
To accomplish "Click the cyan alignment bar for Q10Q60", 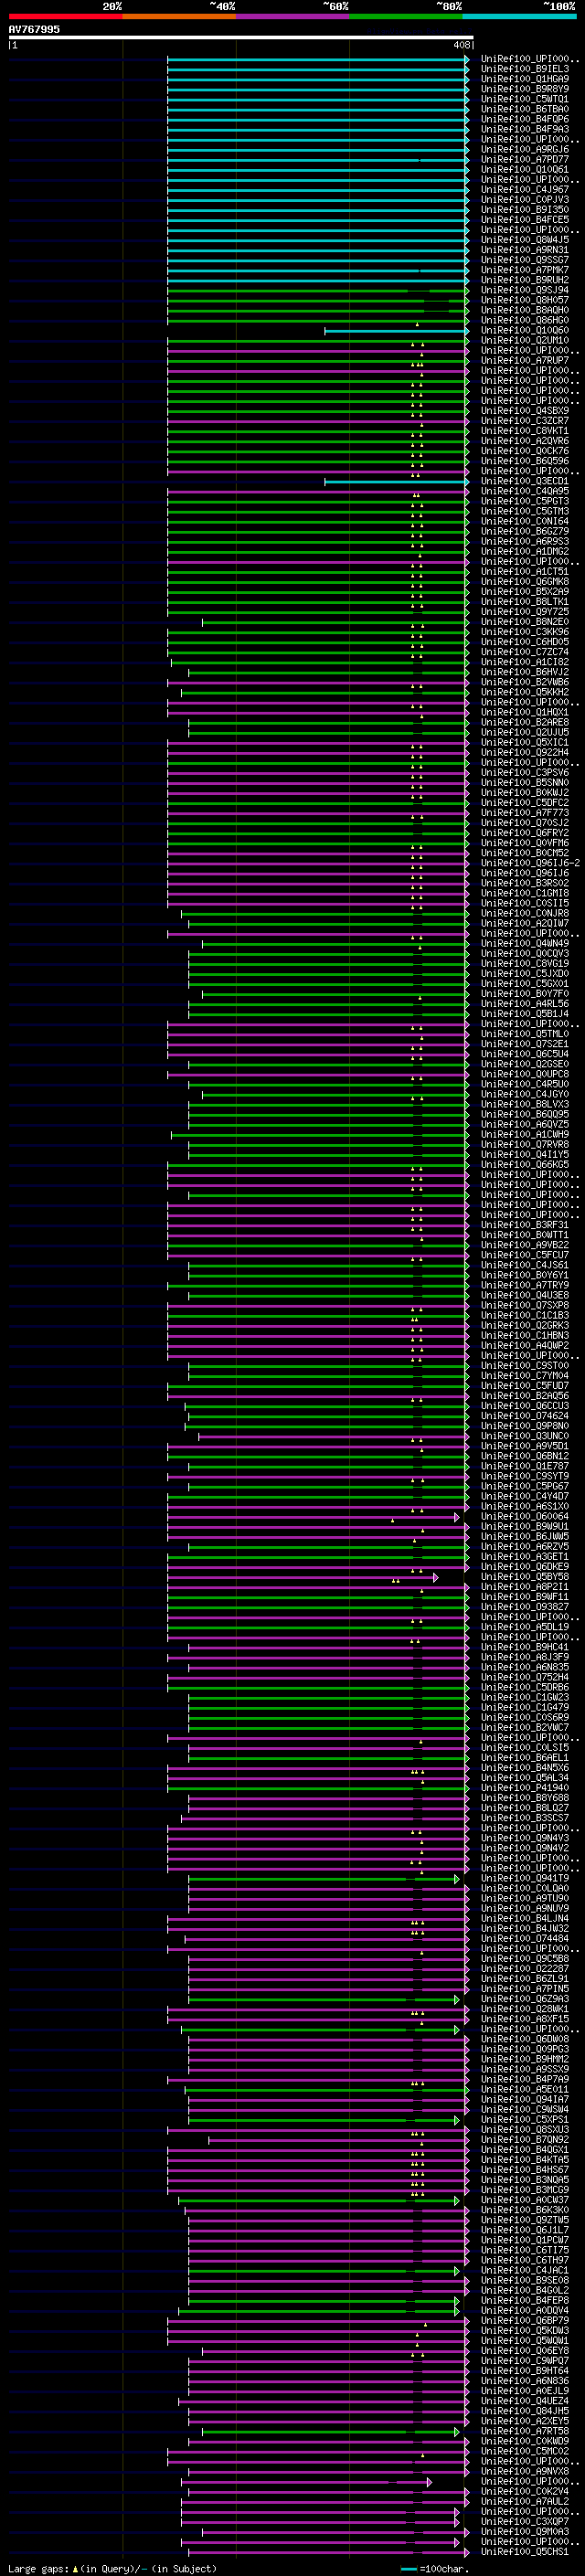I will [396, 331].
